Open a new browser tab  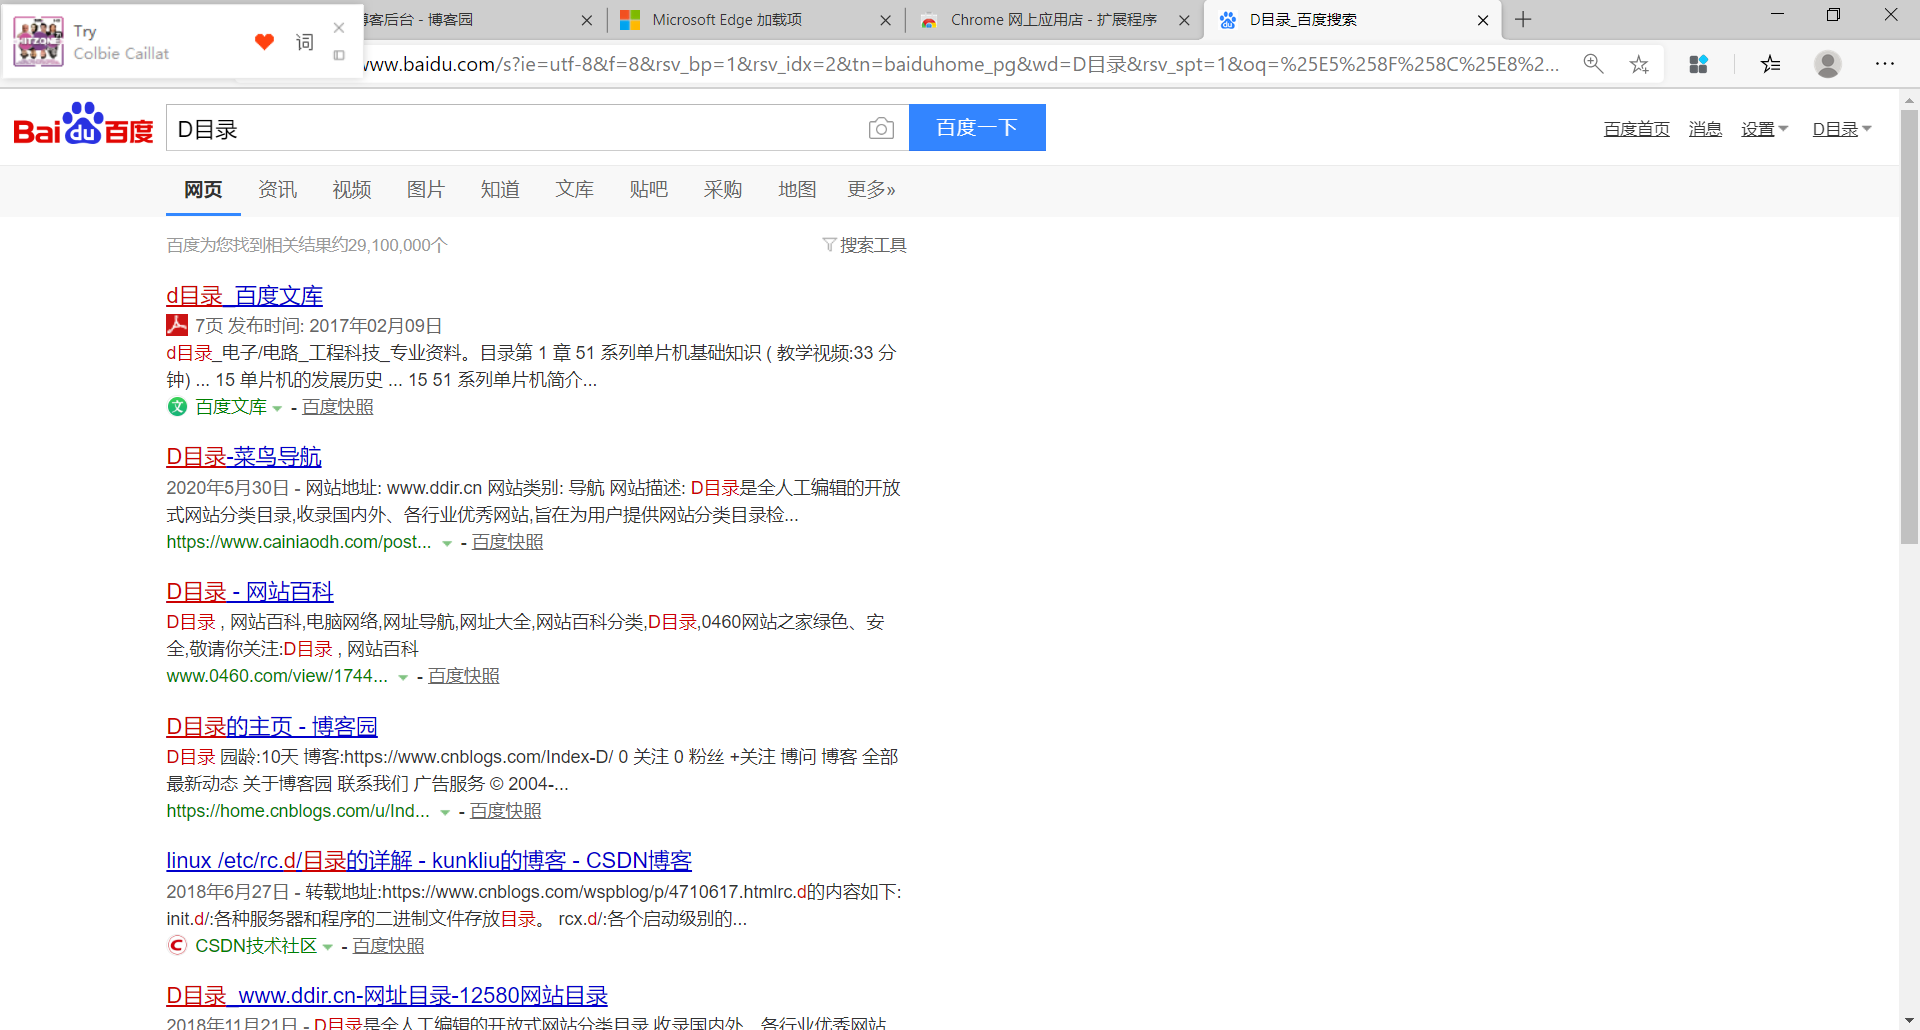pos(1523,19)
